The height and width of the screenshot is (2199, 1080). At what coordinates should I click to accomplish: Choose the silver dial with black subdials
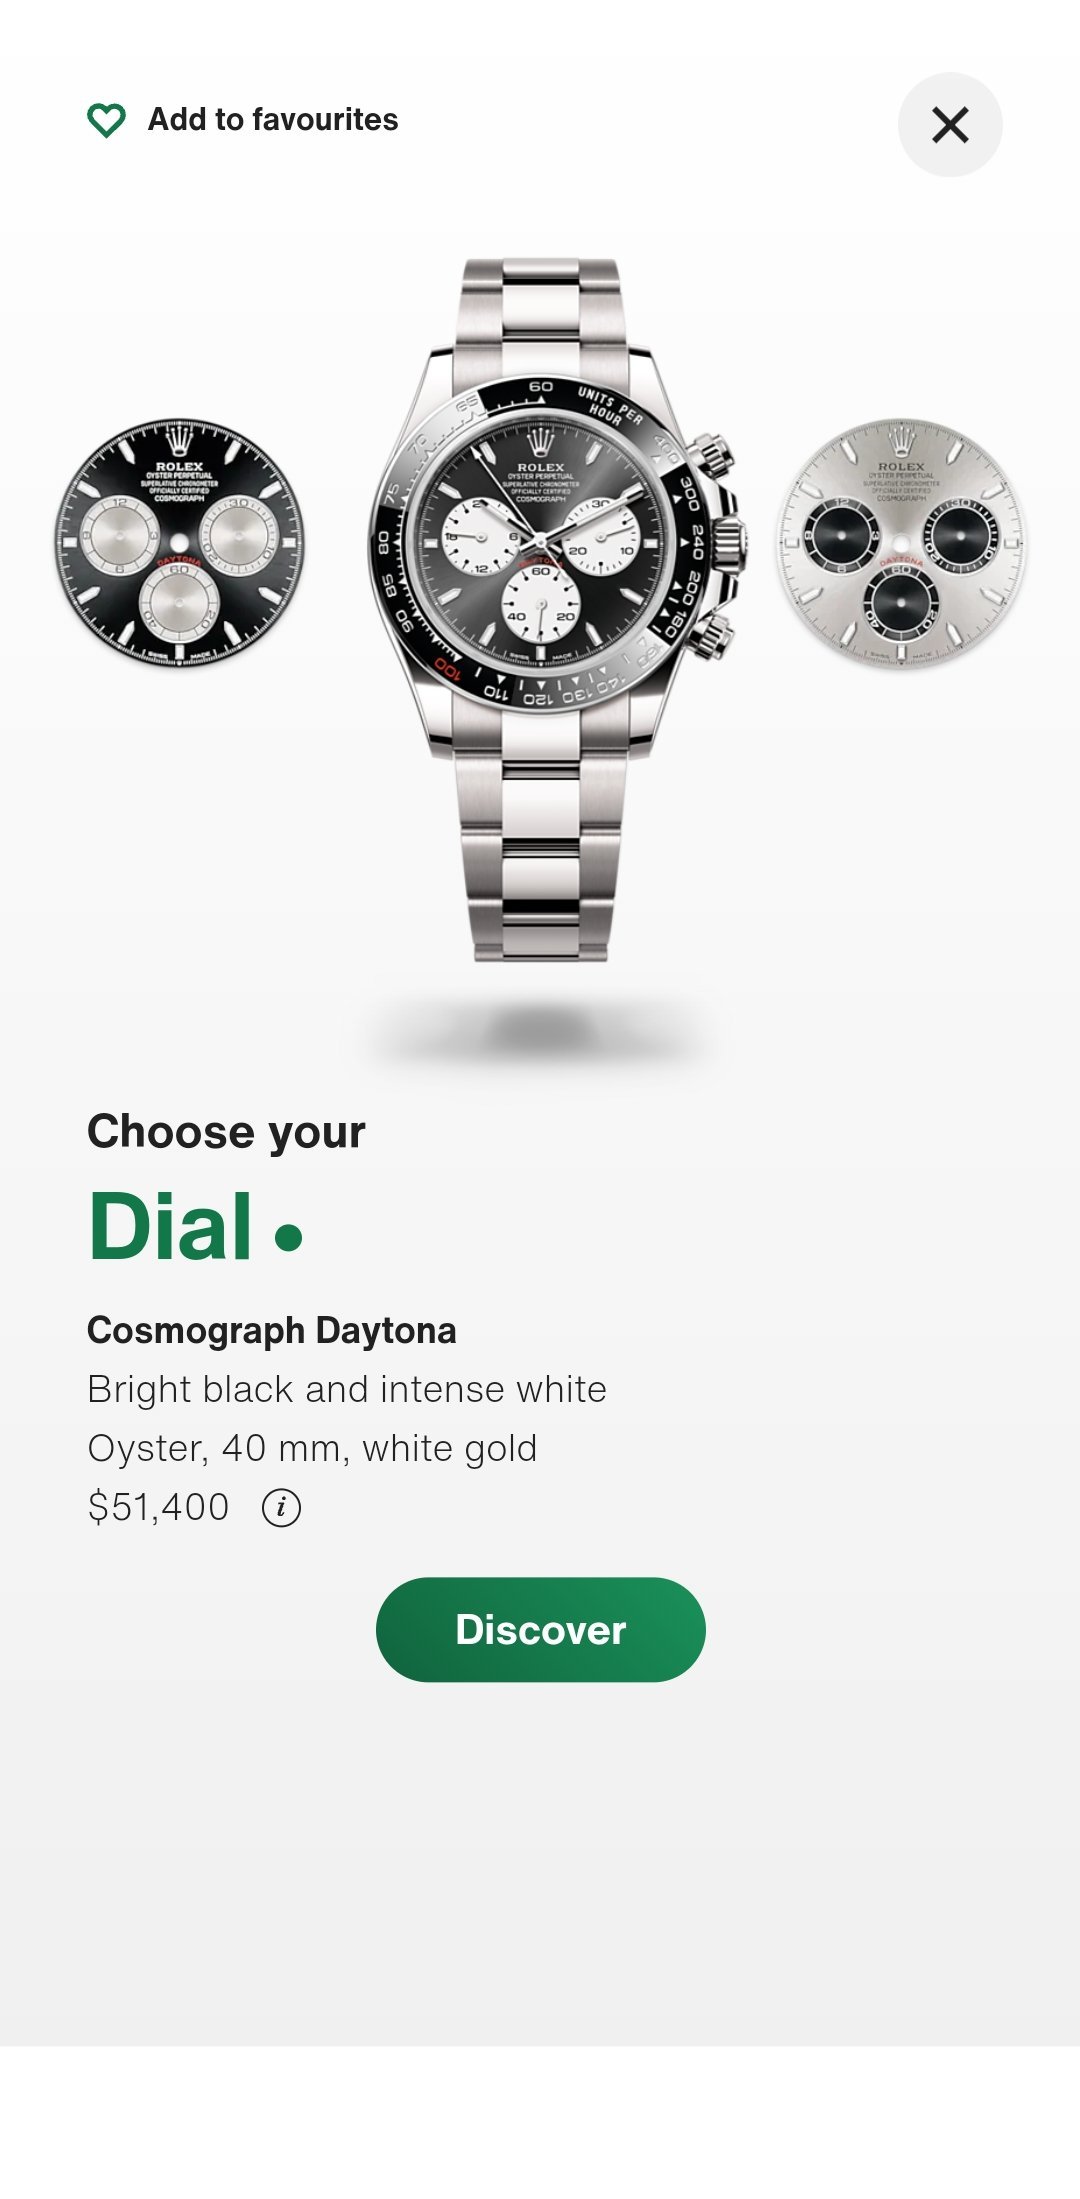pyautogui.click(x=902, y=543)
